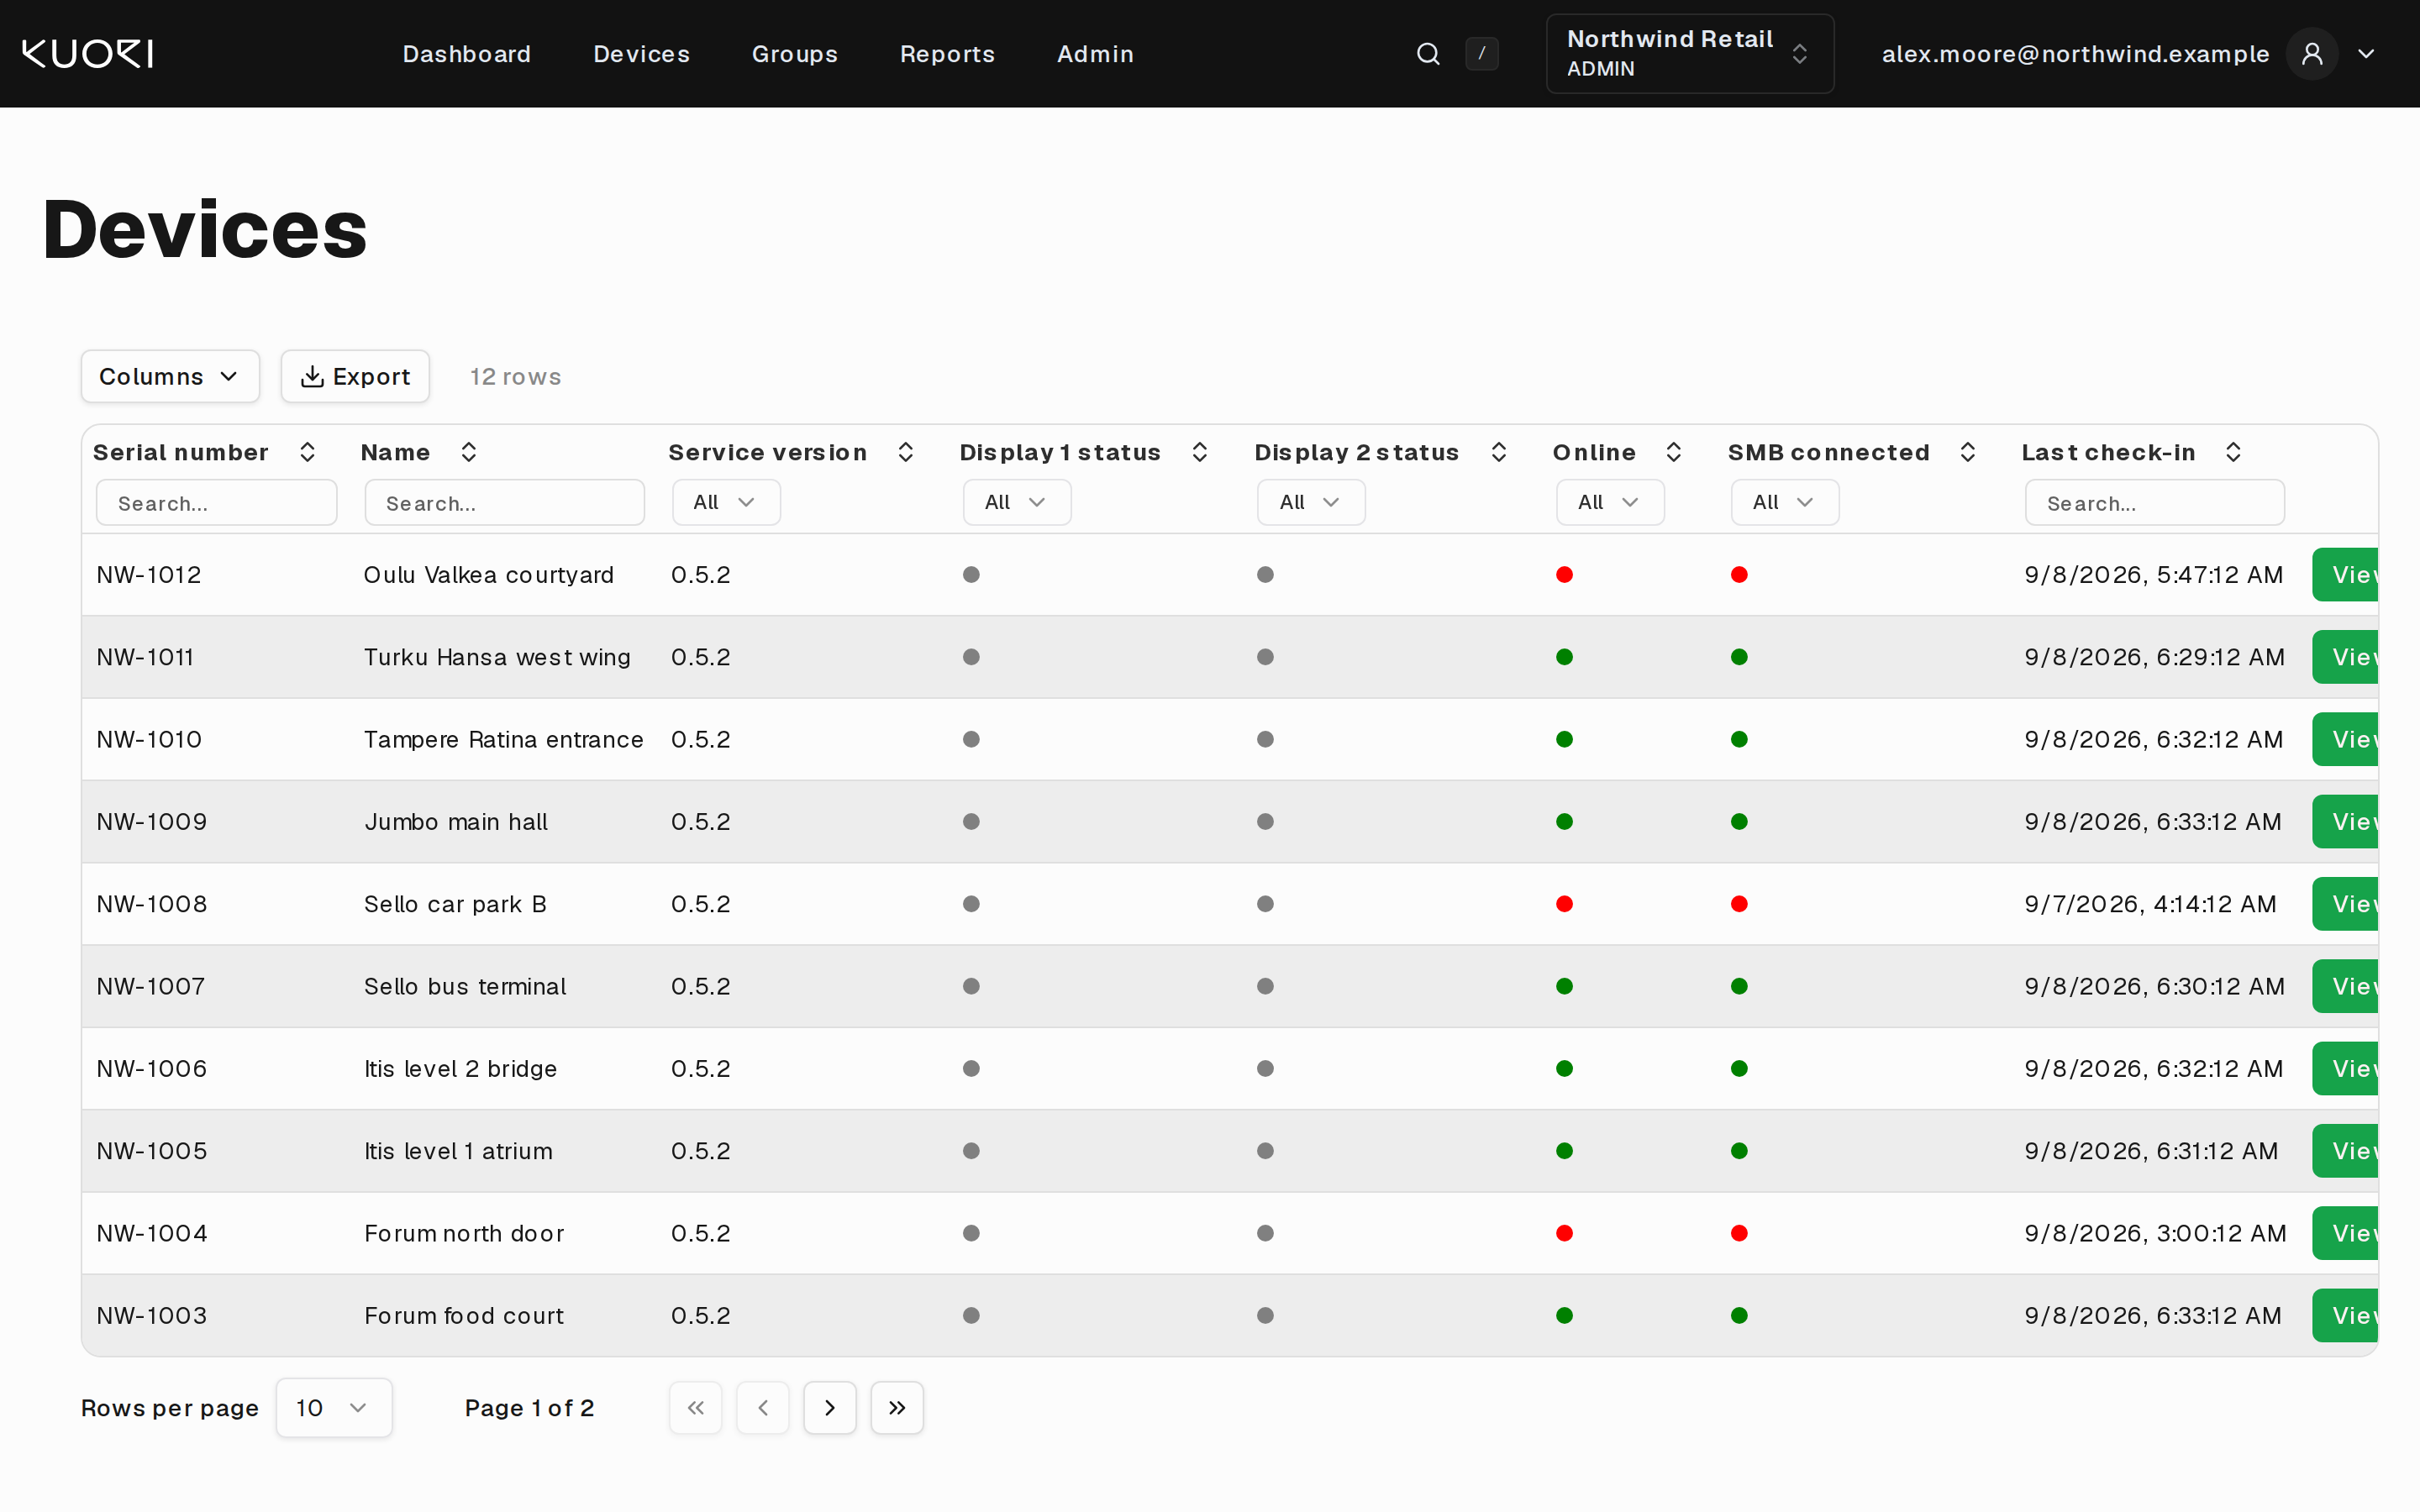Click the slash shortcut key badge
The height and width of the screenshot is (1512, 2420).
coord(1481,54)
